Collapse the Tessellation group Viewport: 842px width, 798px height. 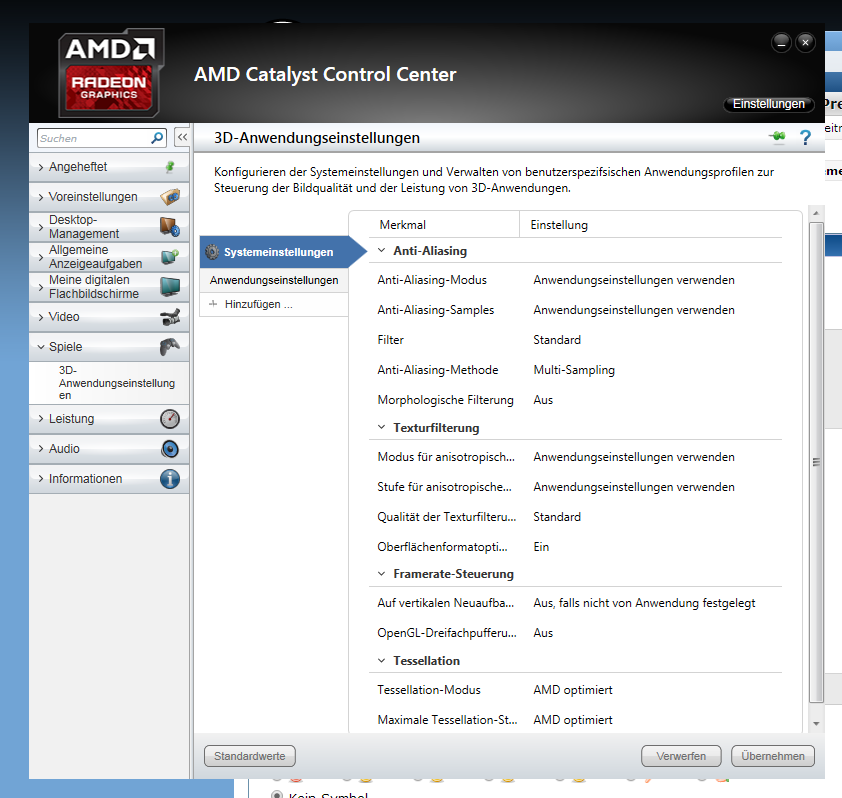[x=382, y=661]
